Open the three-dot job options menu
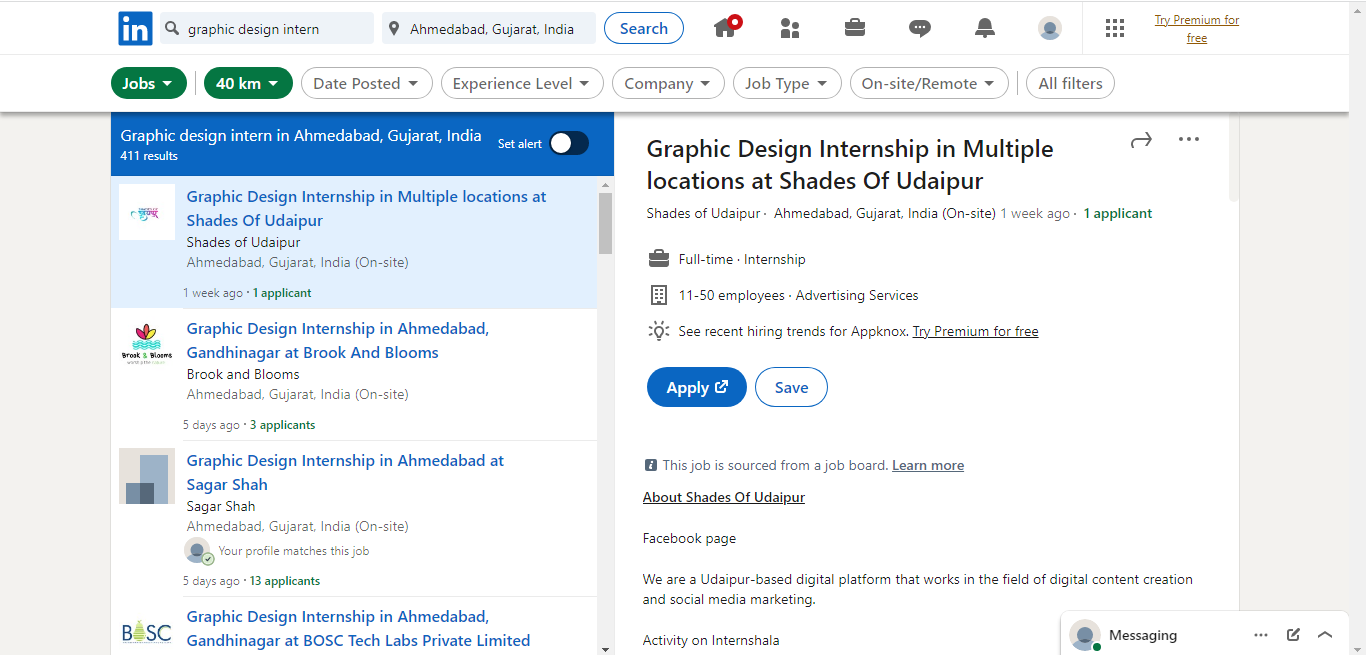 [x=1189, y=139]
